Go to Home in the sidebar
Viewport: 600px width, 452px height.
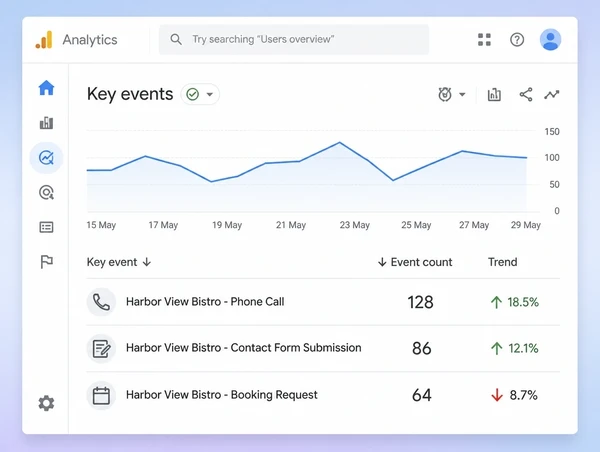point(46,88)
